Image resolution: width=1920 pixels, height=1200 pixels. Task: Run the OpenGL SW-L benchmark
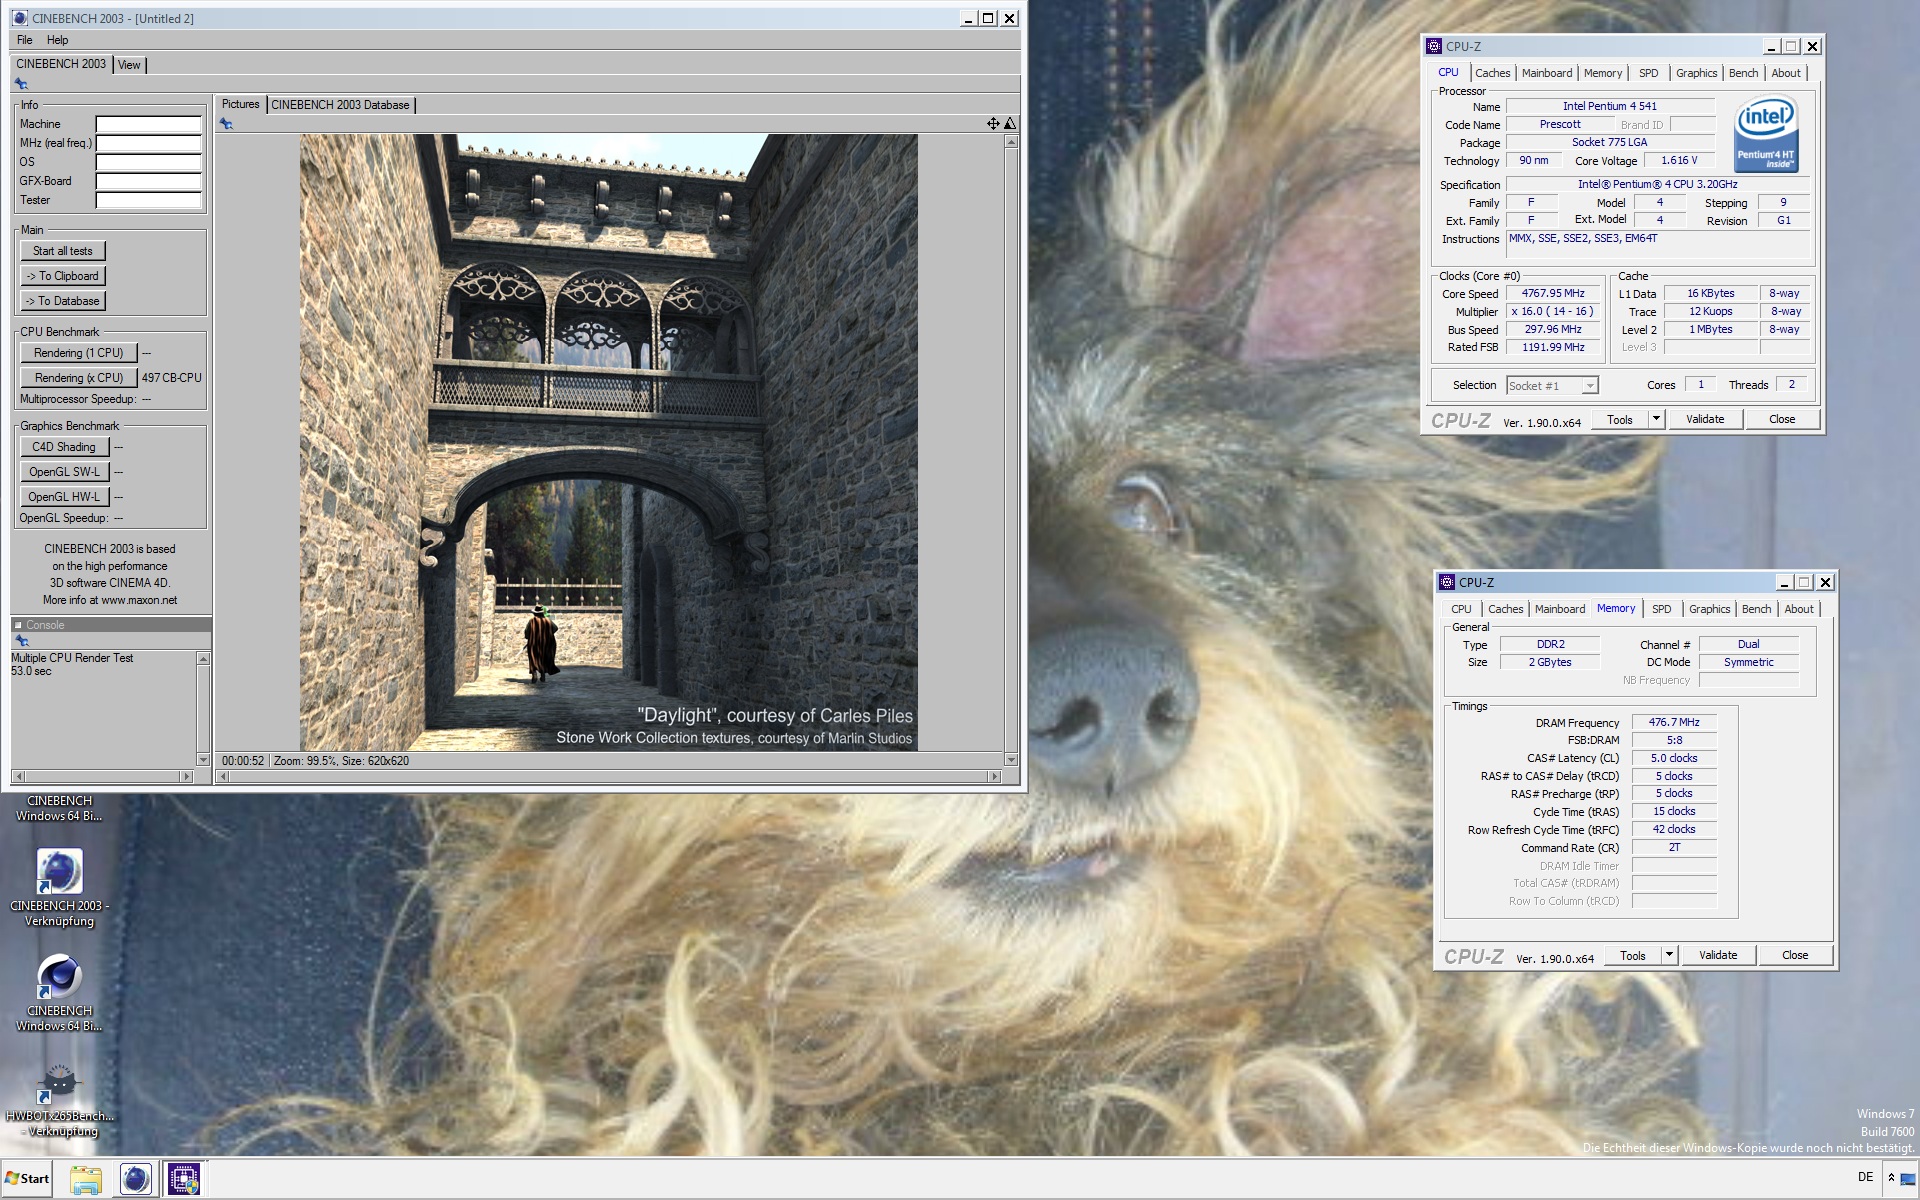pos(63,472)
